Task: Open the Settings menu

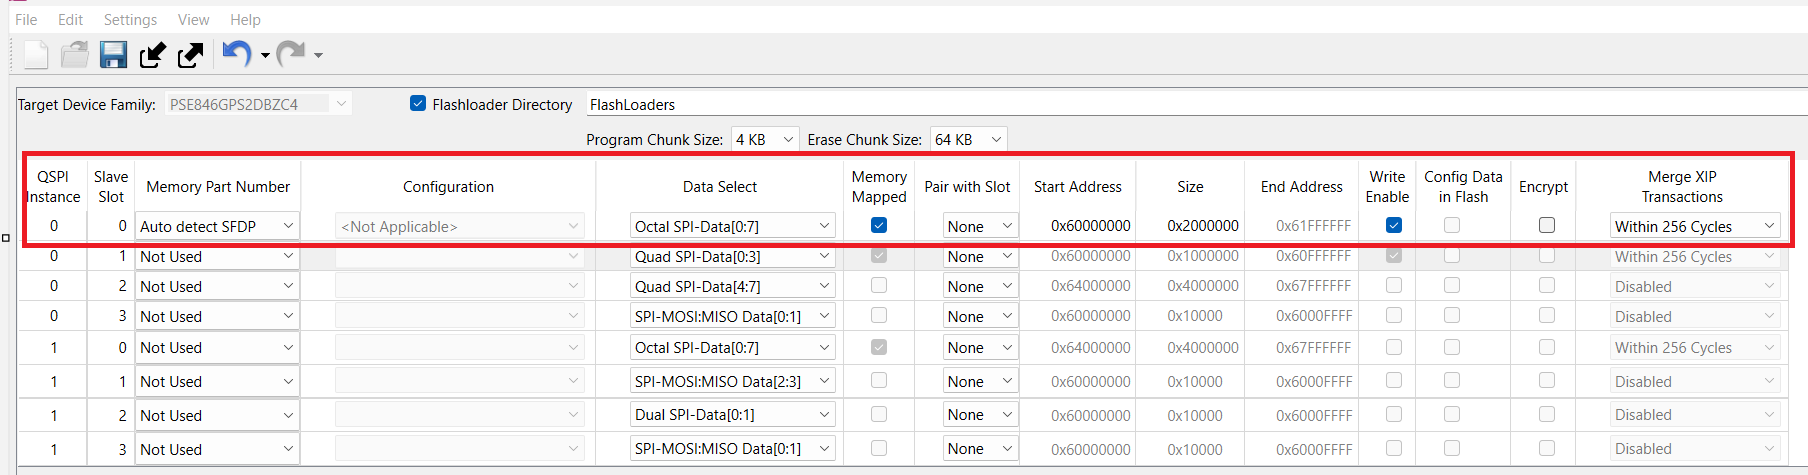Action: pos(130,20)
